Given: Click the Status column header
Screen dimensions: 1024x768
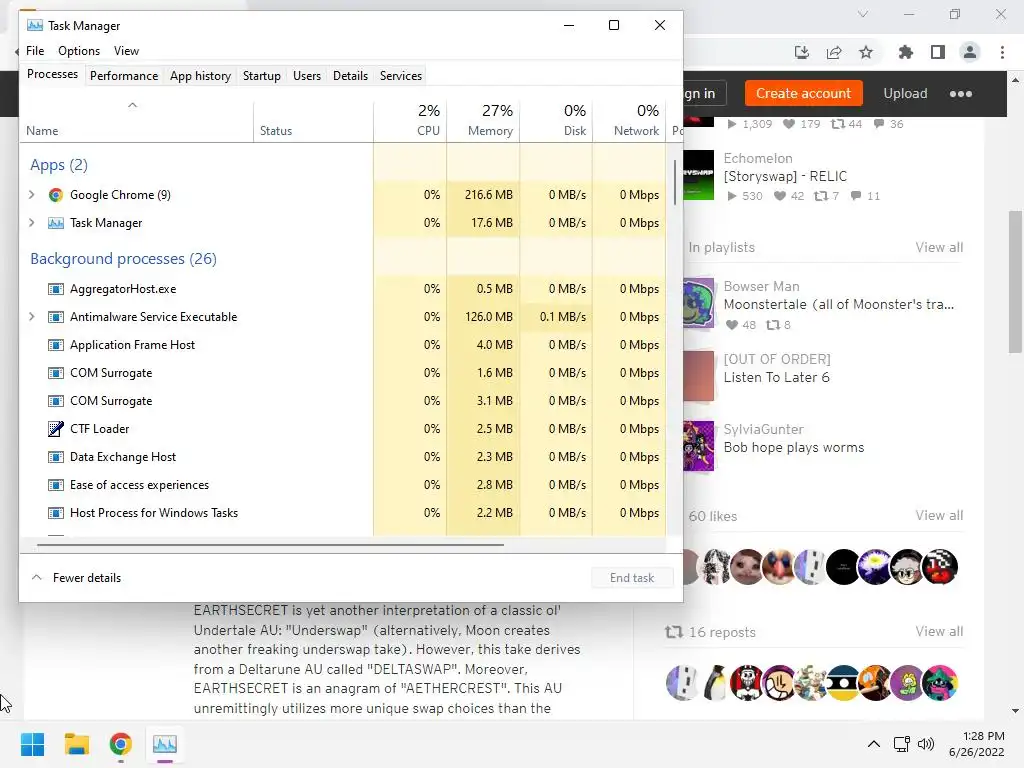Looking at the screenshot, I should coord(313,121).
